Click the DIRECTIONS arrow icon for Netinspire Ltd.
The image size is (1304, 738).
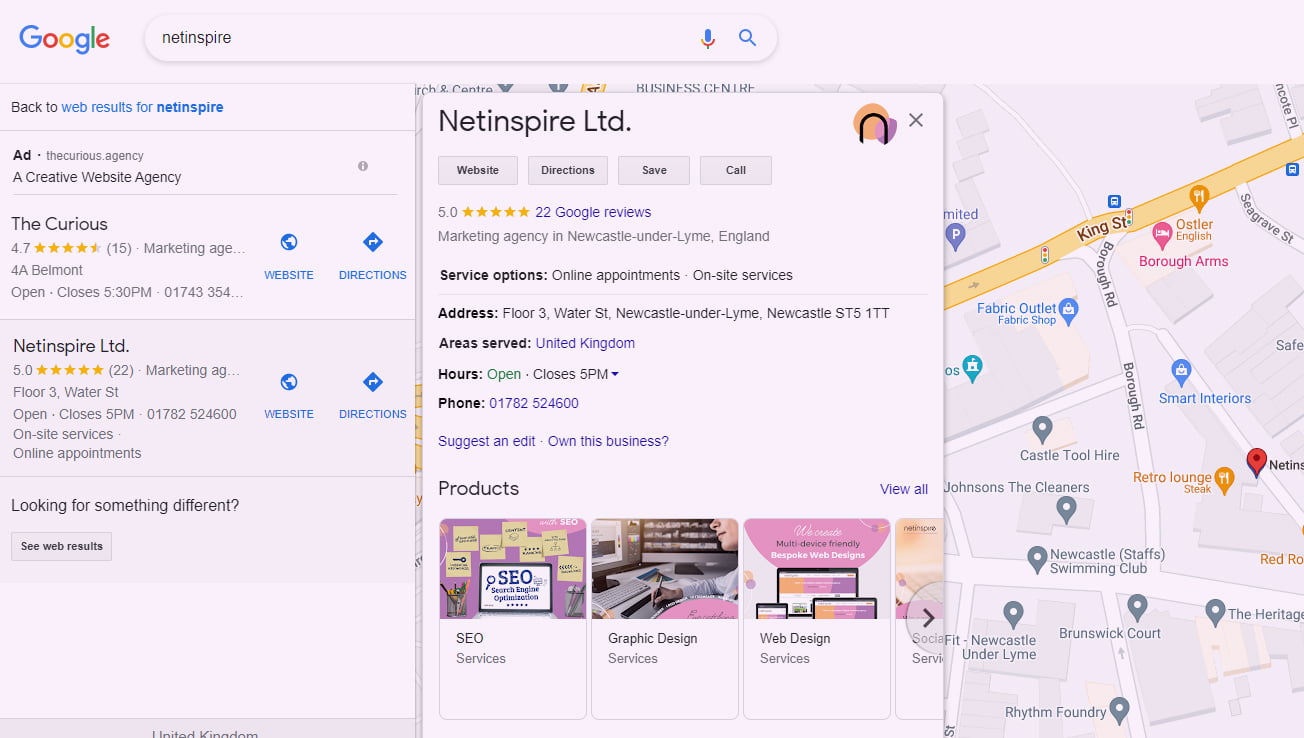[372, 381]
